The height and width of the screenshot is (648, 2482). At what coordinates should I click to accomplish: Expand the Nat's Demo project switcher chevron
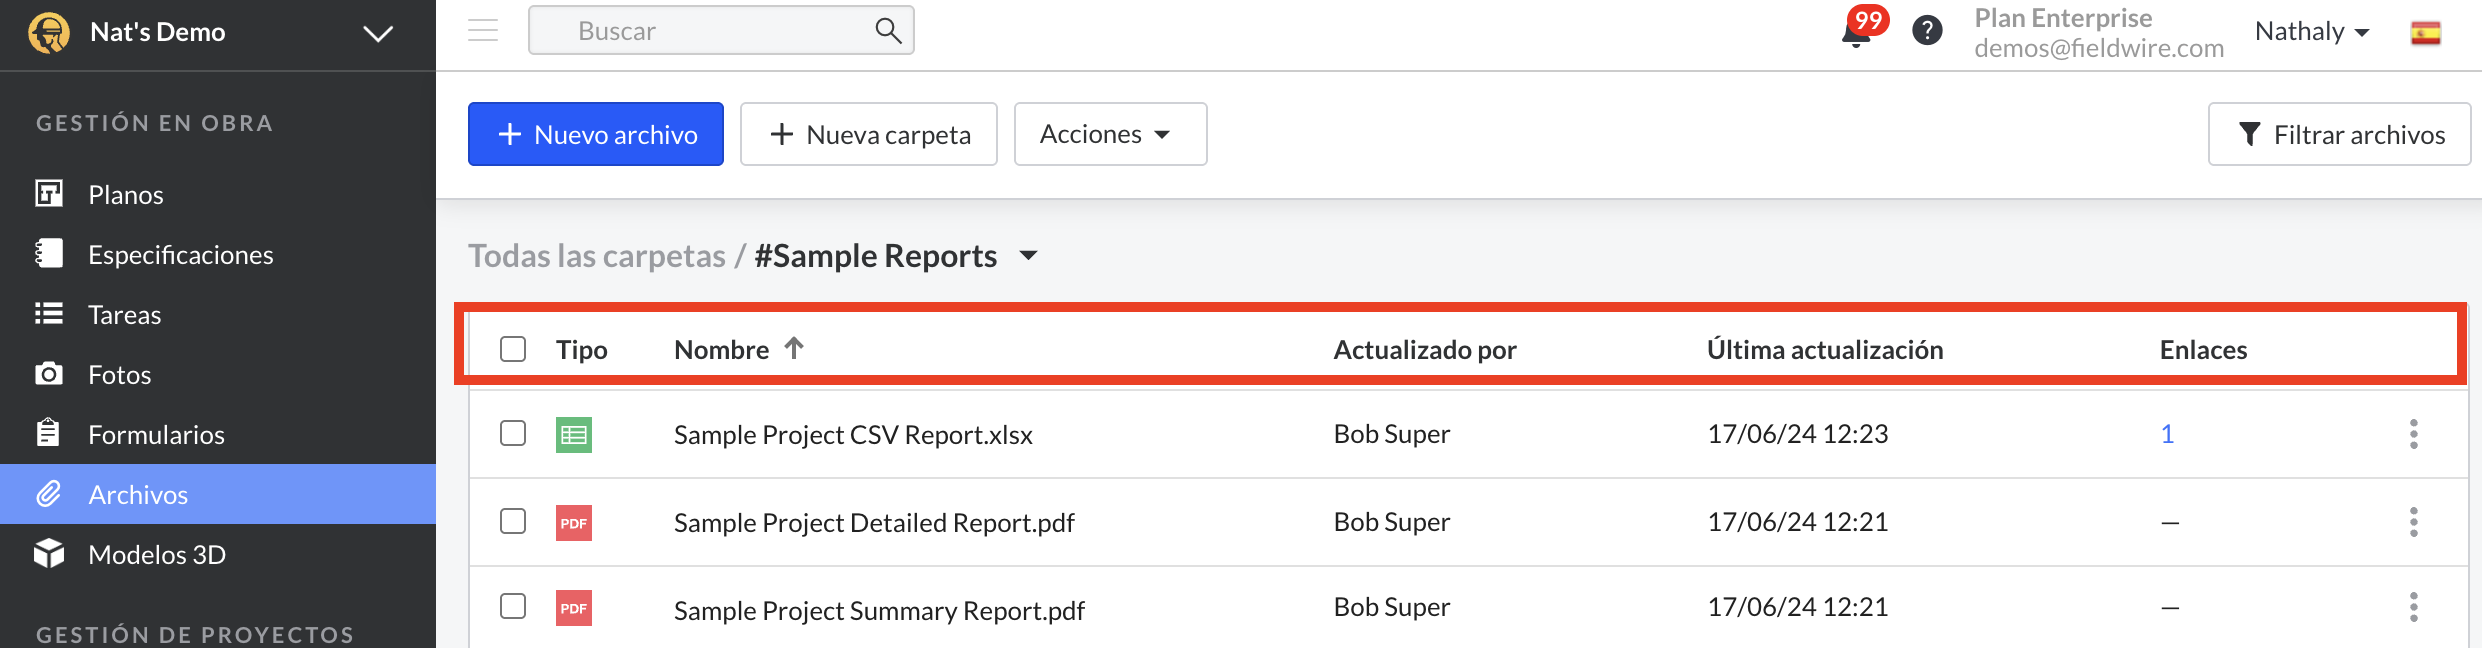[x=377, y=34]
